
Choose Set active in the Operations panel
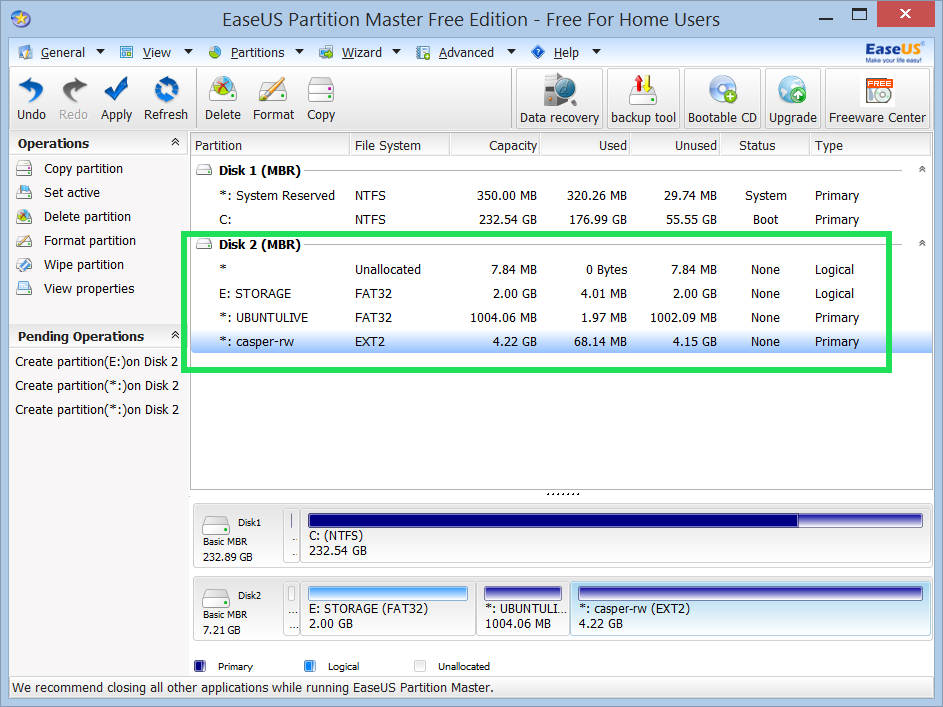[72, 193]
